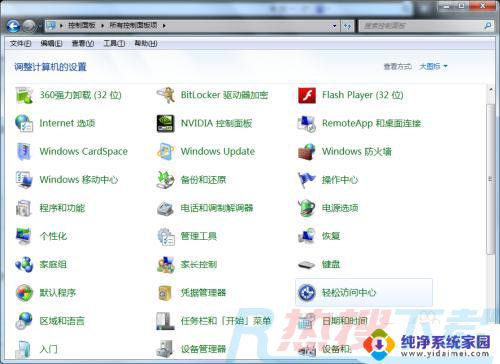This screenshot has width=500, height=364.
Task: Open 键盘 keyboard icon
Action: point(307,265)
